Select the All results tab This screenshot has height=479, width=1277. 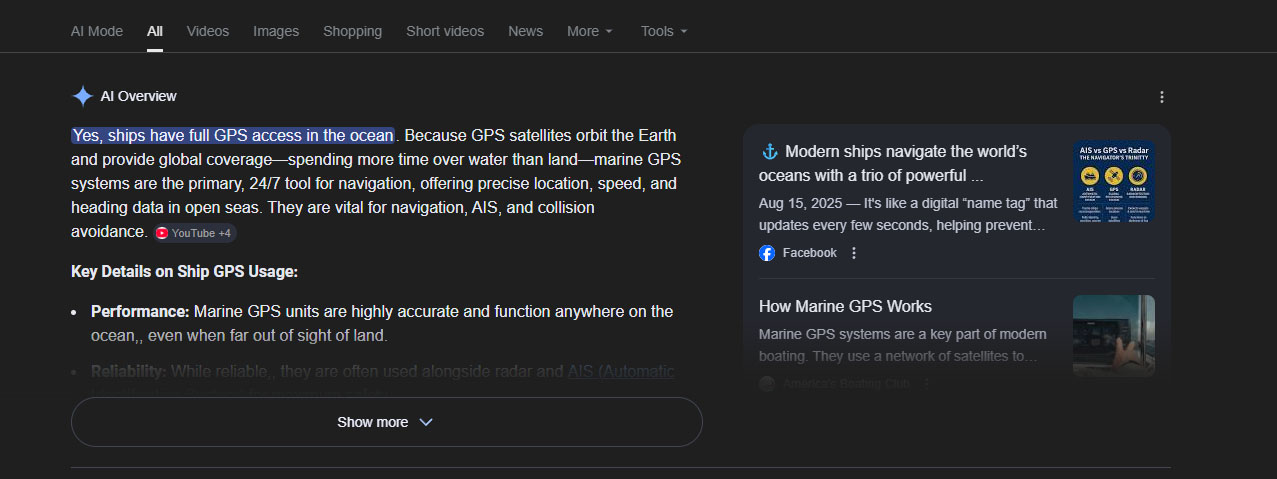(155, 31)
